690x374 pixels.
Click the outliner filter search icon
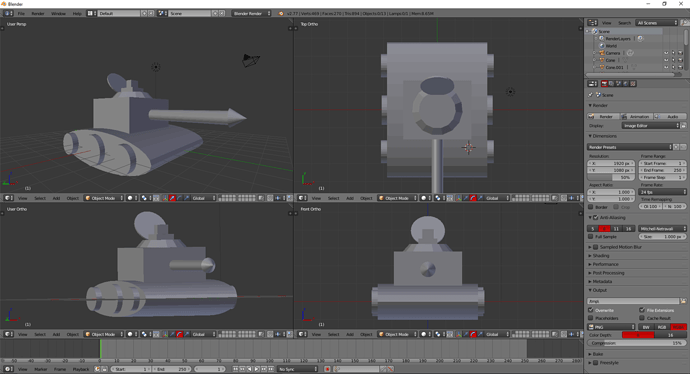(x=684, y=22)
